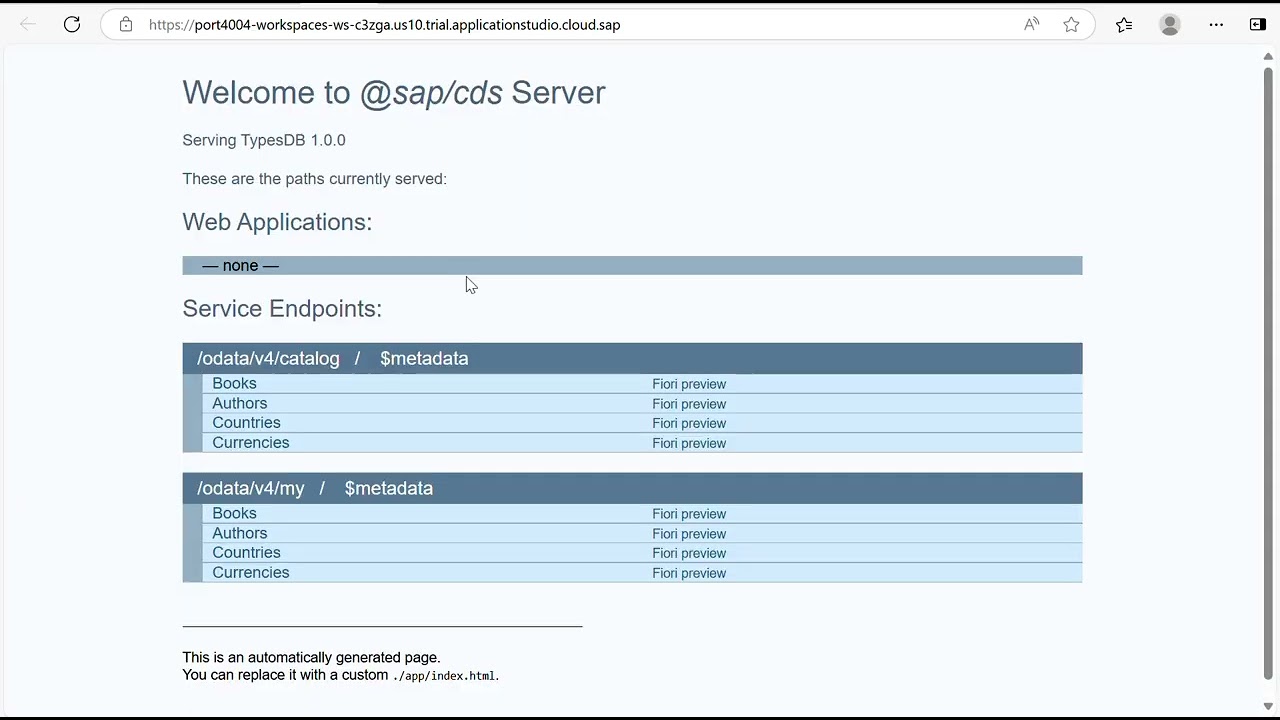Open Currencies entity under catalog service
Viewport: 1280px width, 720px height.
pyautogui.click(x=251, y=442)
